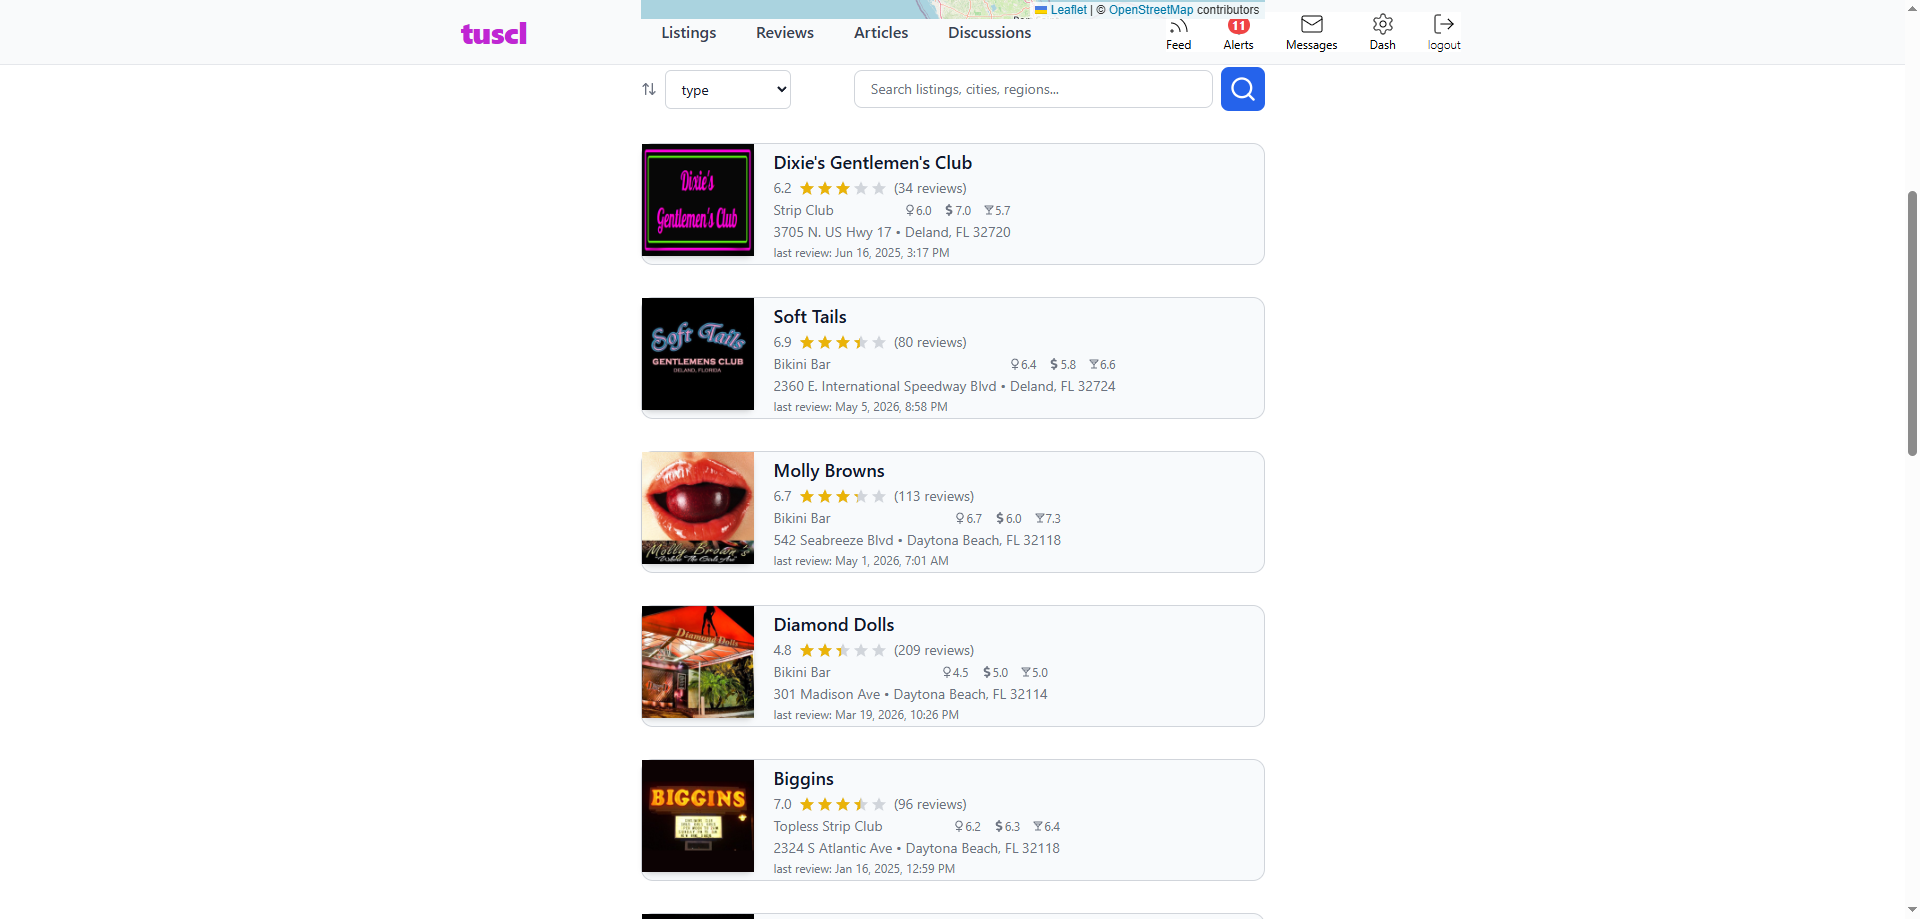The width and height of the screenshot is (1920, 919).
Task: Click the dollar value score 7.0 for Dixie's
Action: (x=958, y=211)
